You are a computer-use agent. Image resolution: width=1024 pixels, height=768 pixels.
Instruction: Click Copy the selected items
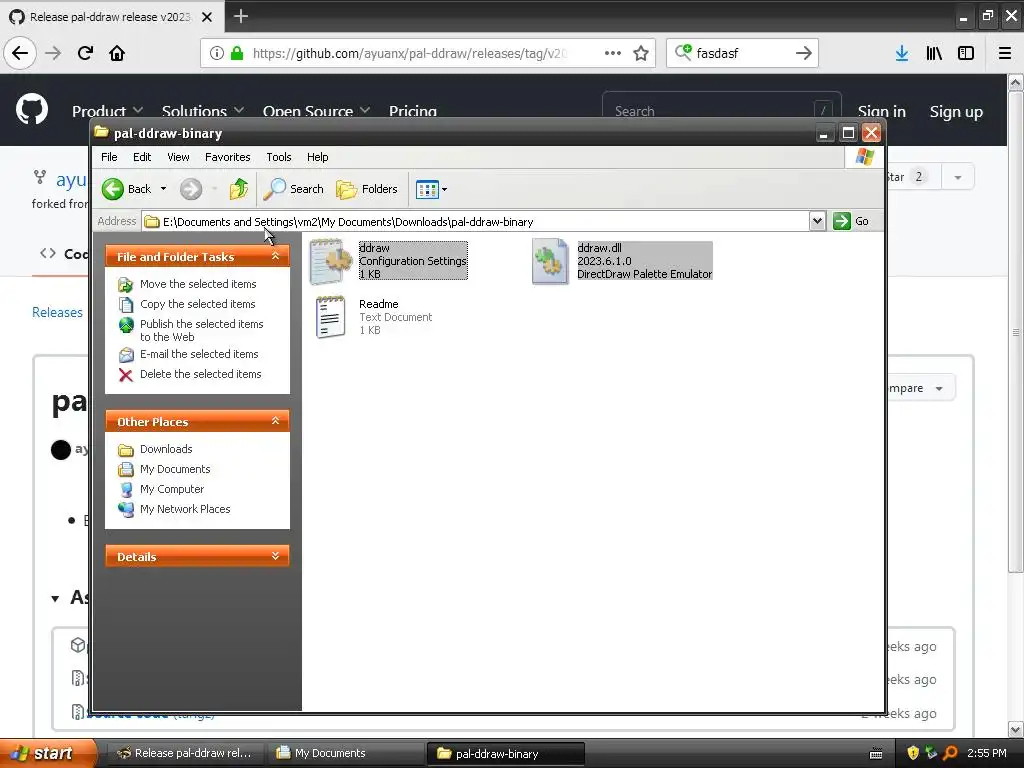197,304
